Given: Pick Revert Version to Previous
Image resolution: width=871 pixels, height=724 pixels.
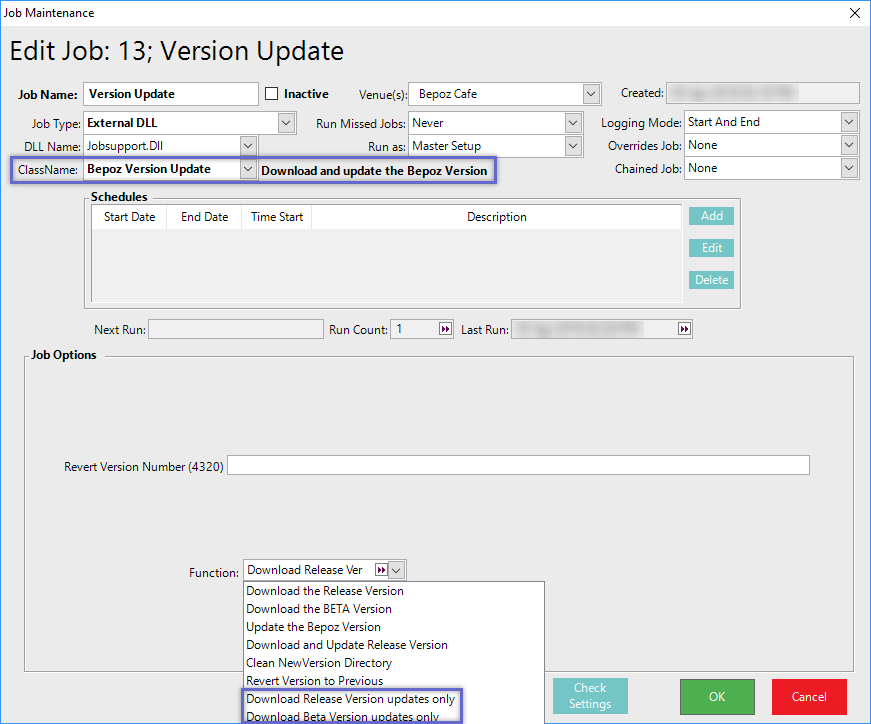Looking at the screenshot, I should (x=314, y=681).
